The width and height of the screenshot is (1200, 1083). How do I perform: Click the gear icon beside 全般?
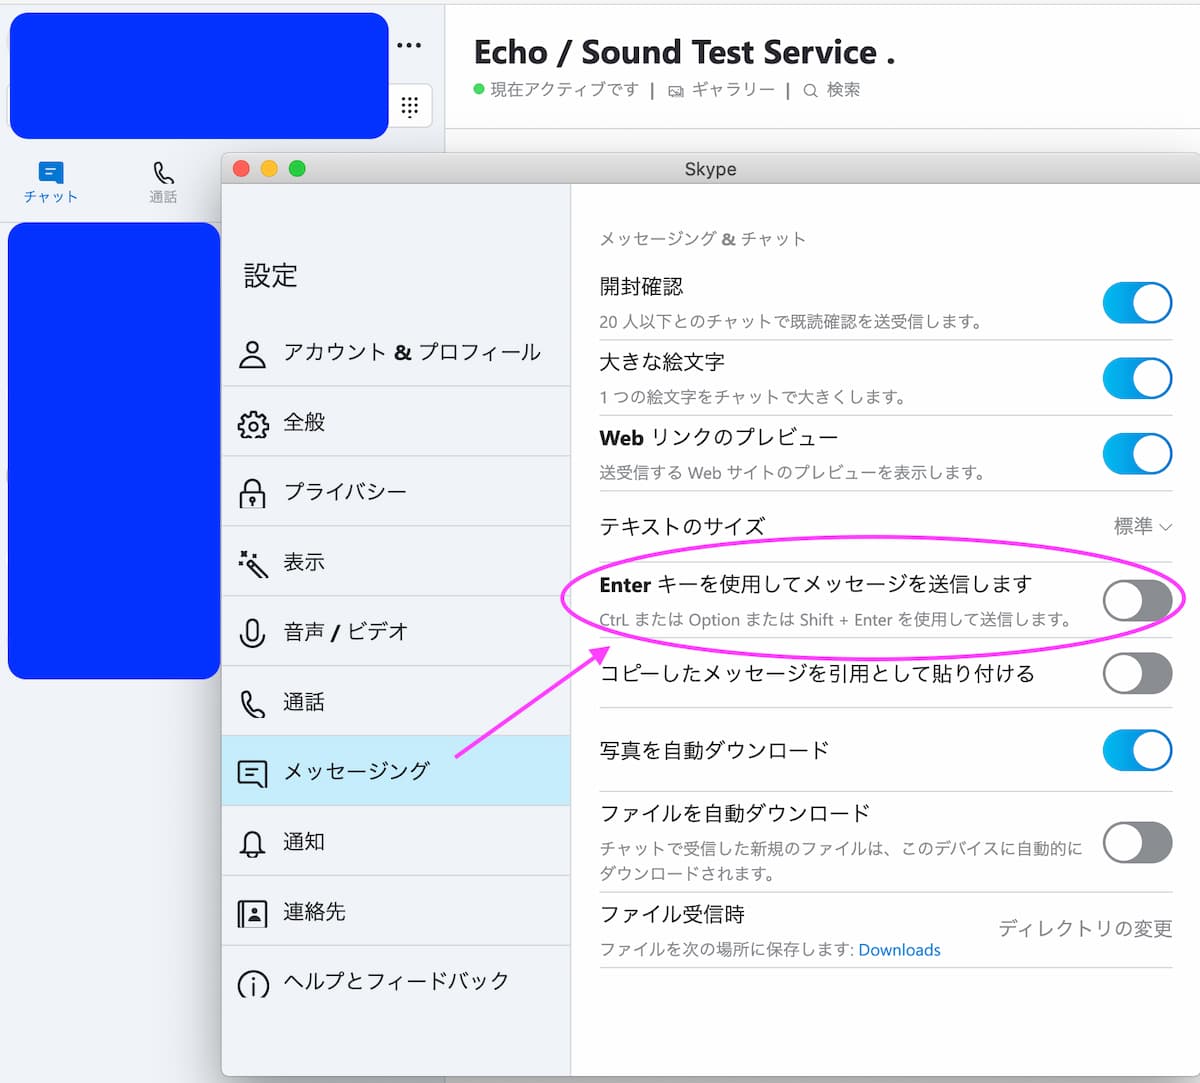tap(253, 424)
